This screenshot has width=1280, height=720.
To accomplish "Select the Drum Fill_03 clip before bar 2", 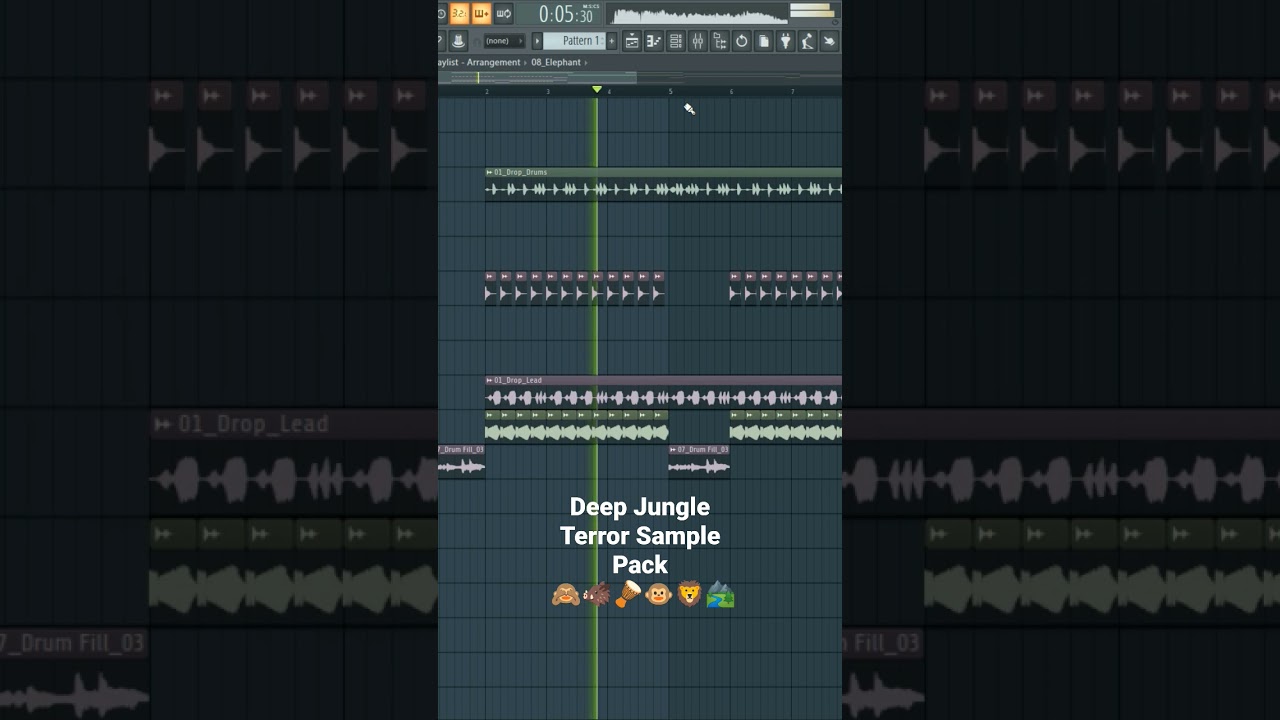I will click(x=461, y=461).
